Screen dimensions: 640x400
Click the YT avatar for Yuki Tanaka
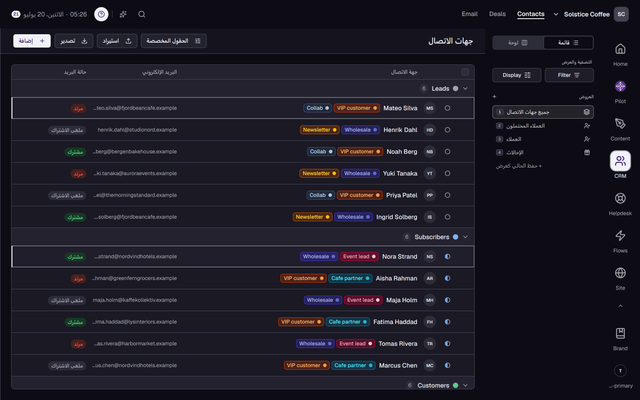tap(429, 173)
